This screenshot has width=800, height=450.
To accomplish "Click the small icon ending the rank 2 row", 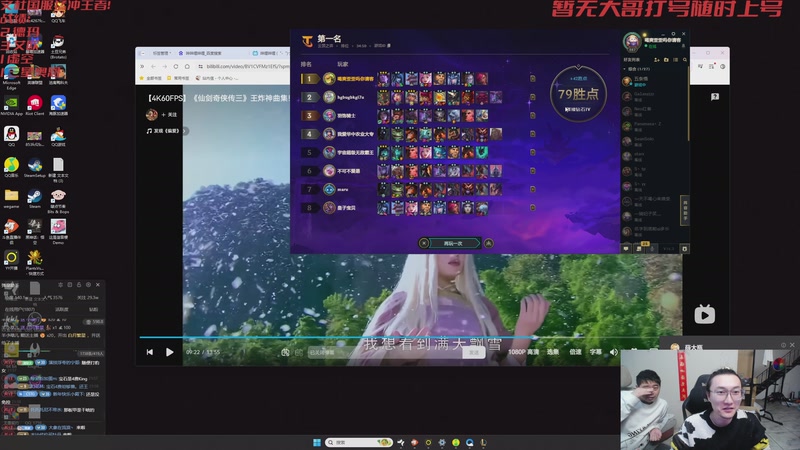I will pos(533,97).
